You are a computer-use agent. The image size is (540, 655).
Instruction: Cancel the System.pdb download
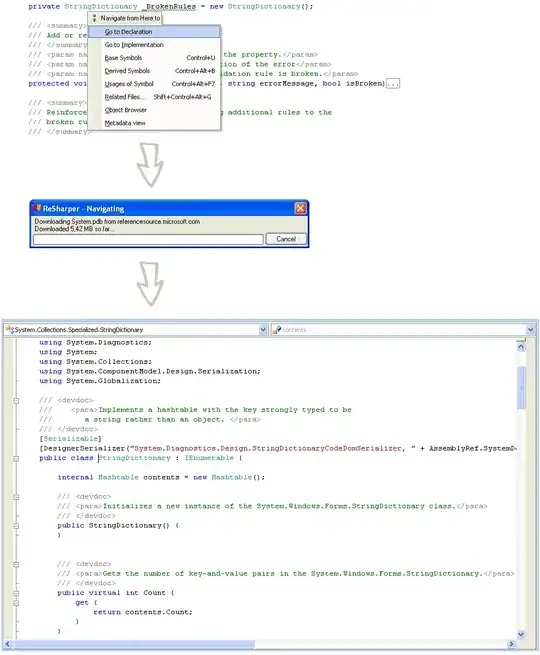[x=286, y=239]
